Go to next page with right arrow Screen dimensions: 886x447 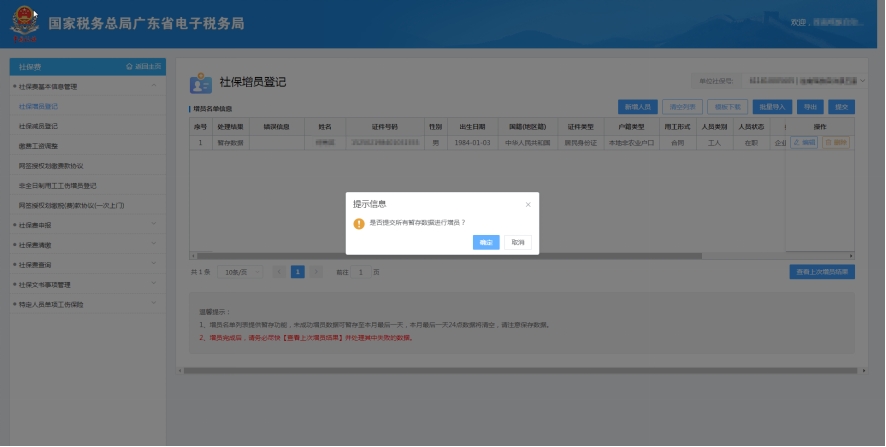(x=316, y=272)
